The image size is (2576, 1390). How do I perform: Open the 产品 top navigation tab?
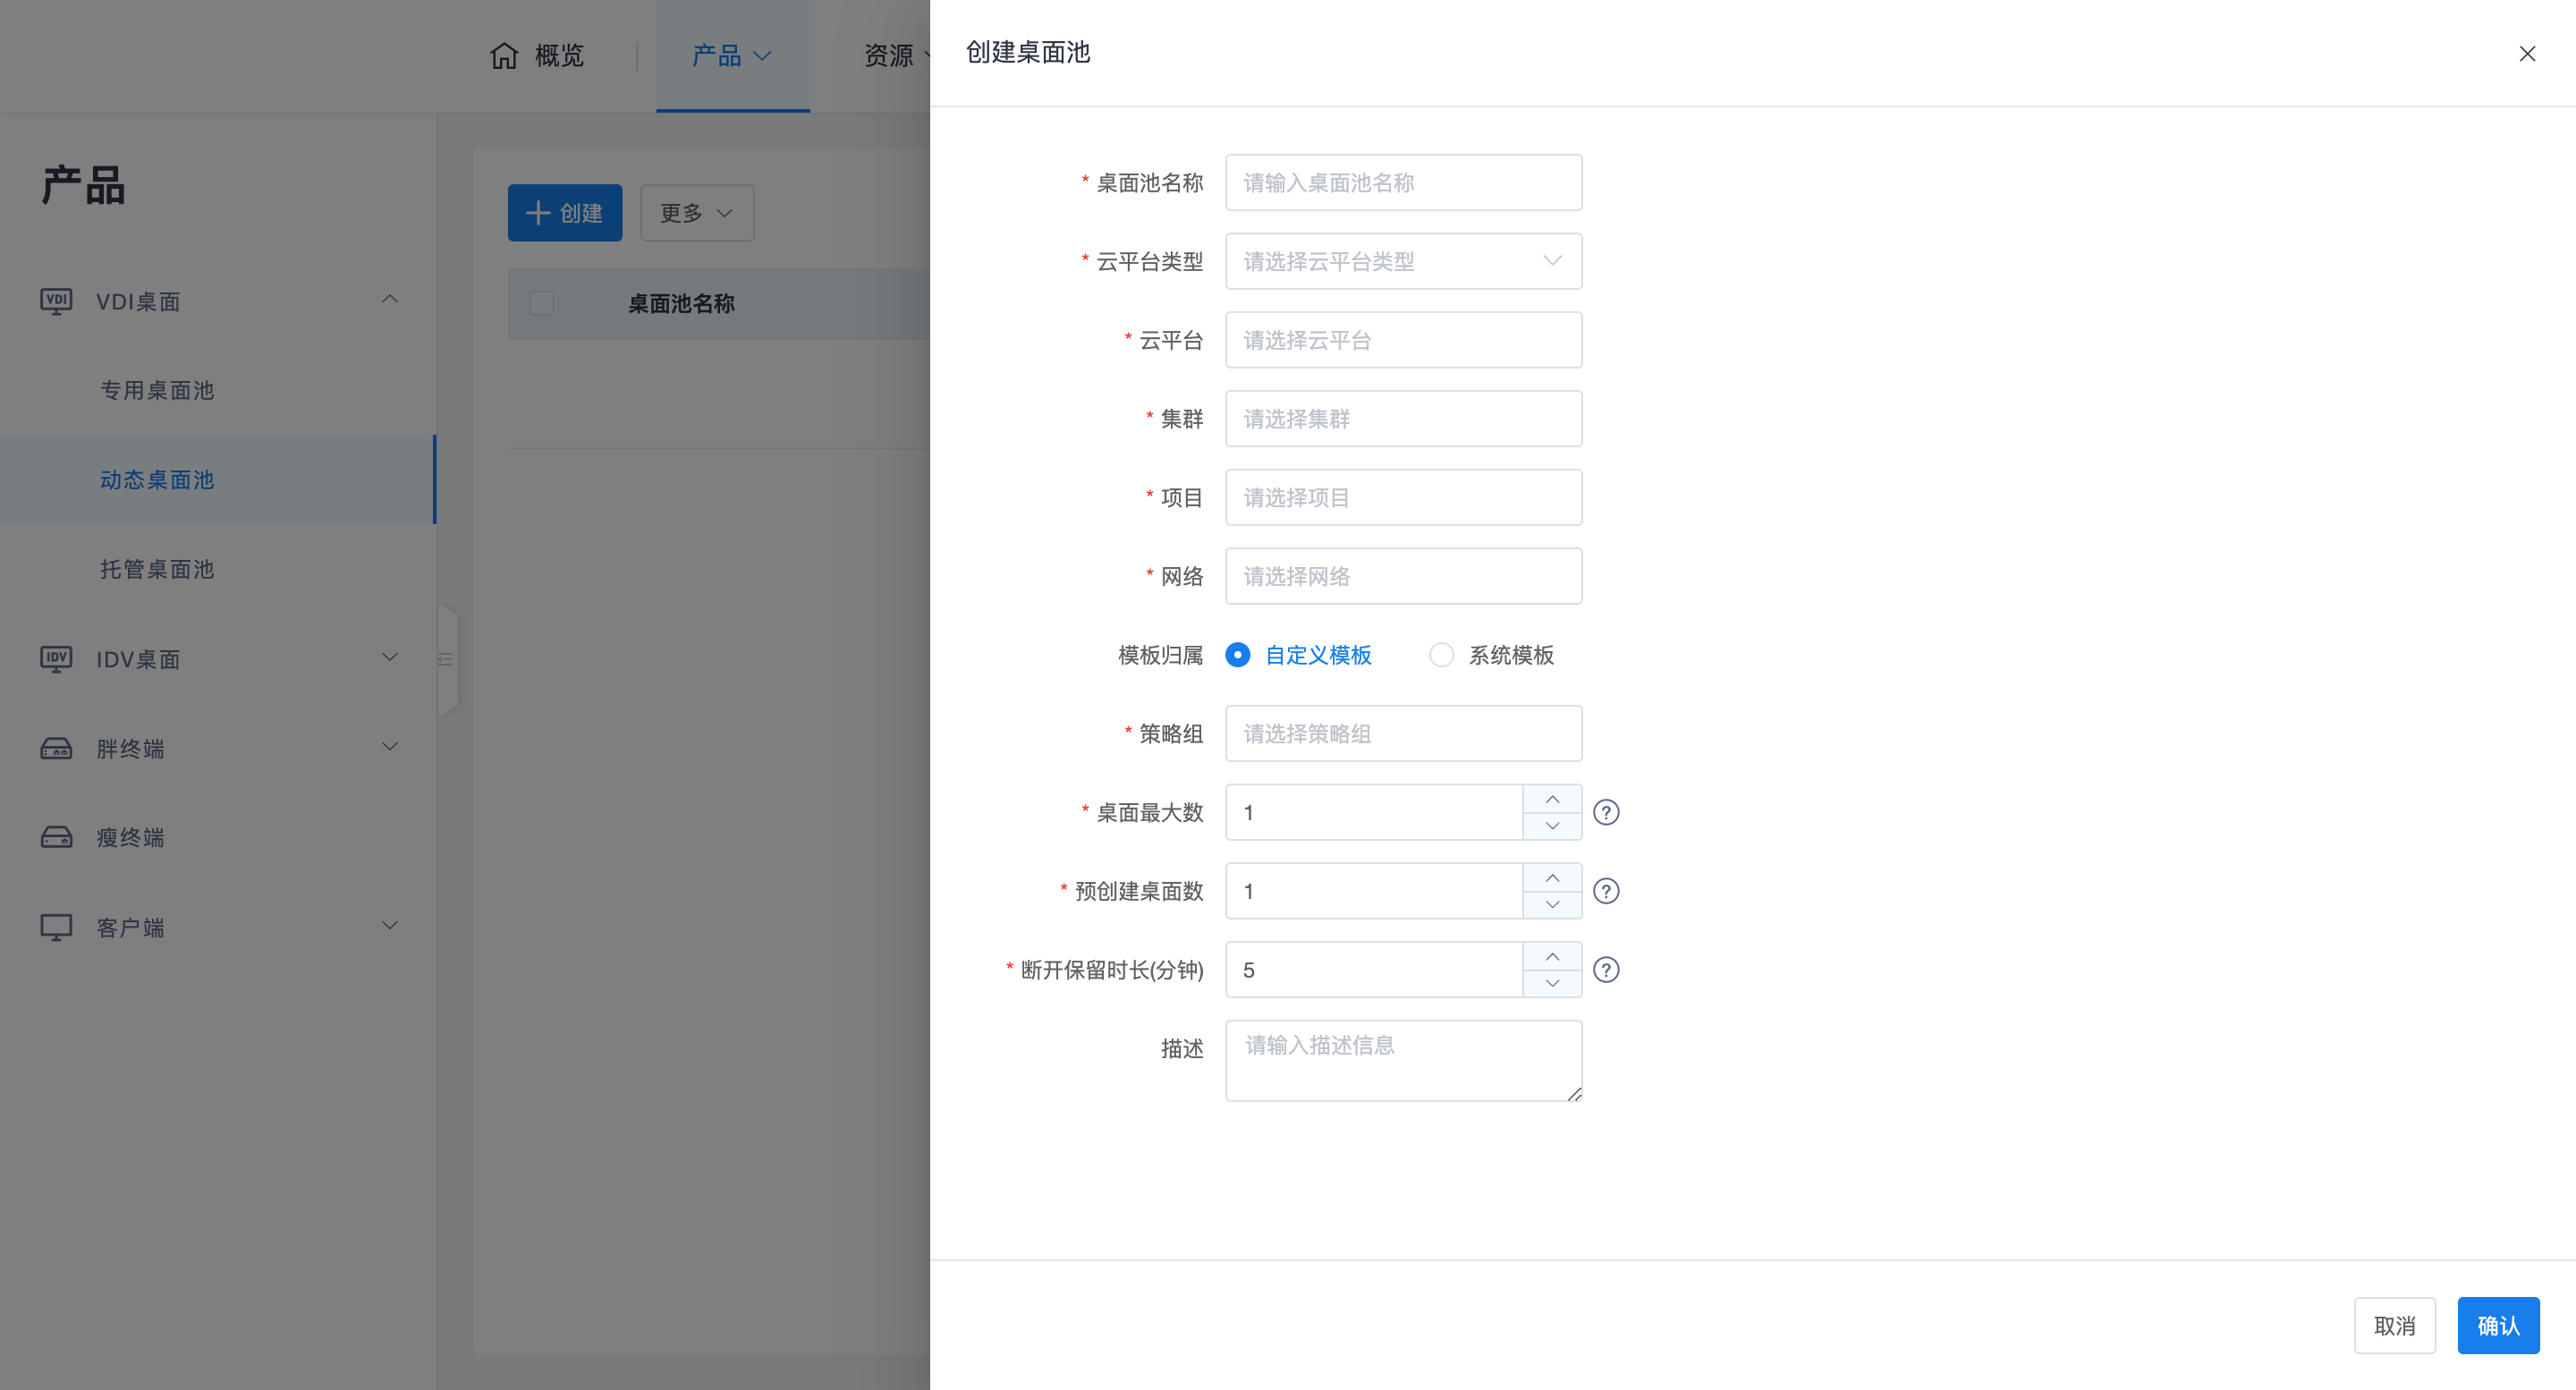[732, 55]
